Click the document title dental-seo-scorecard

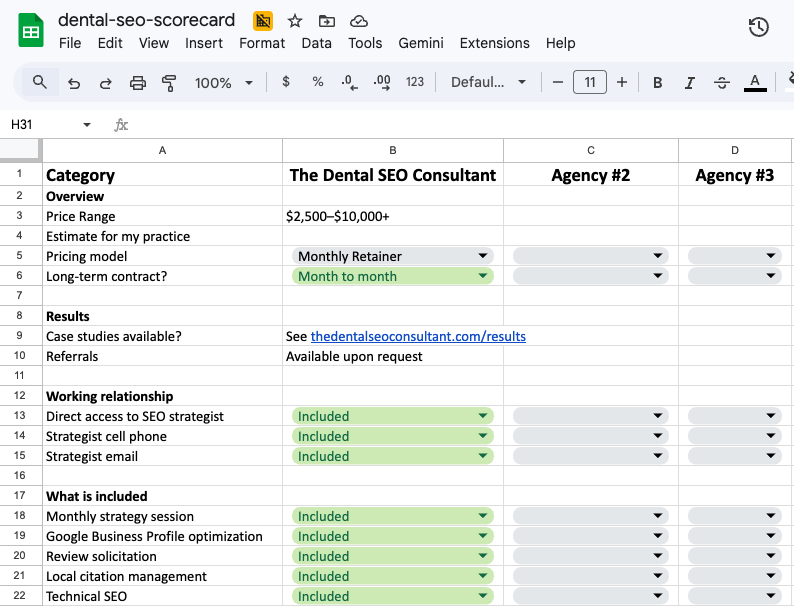[x=146, y=20]
